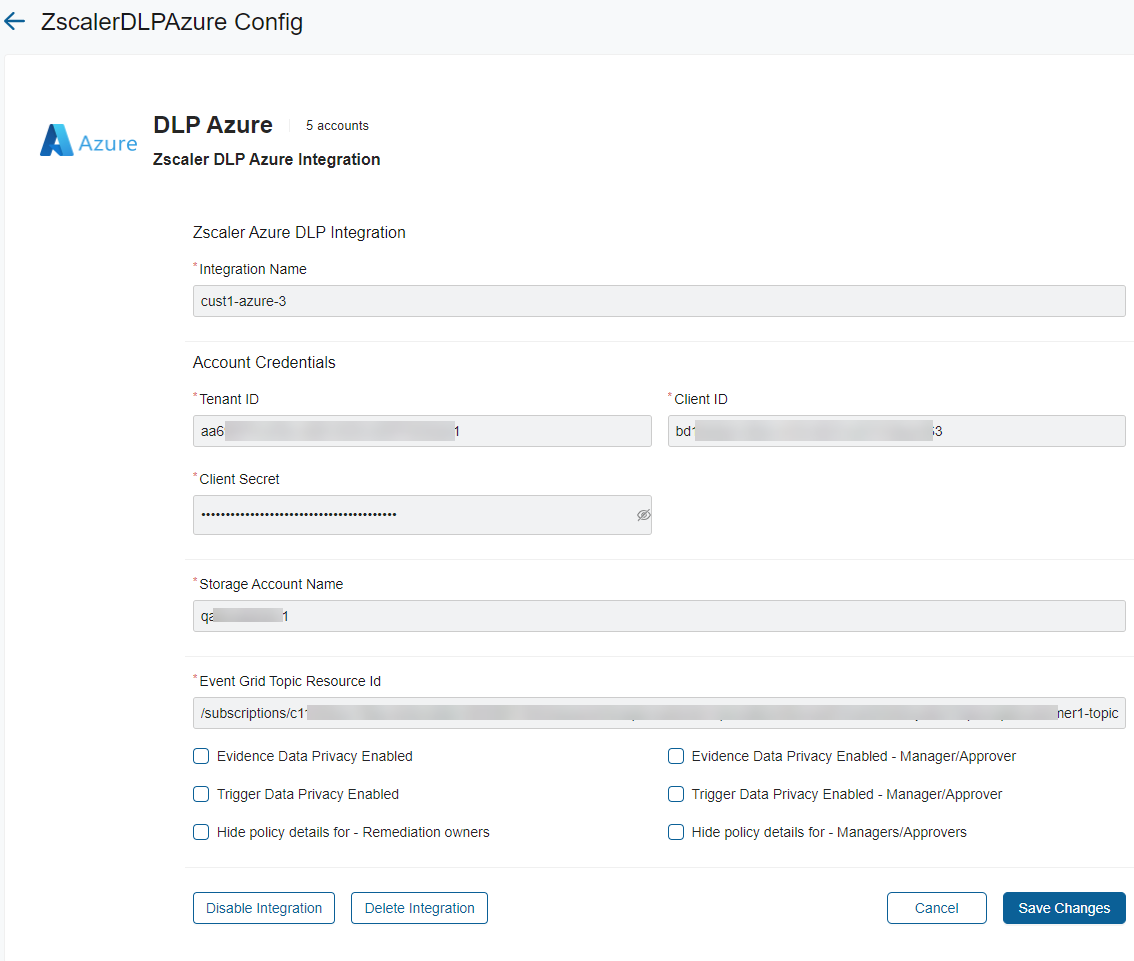Click into the Tenant ID field
The width and height of the screenshot is (1134, 961).
coord(421,431)
